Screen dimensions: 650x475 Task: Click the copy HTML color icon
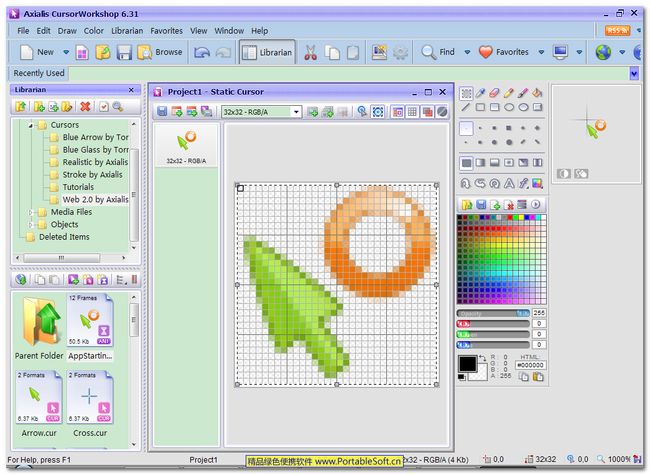click(524, 377)
